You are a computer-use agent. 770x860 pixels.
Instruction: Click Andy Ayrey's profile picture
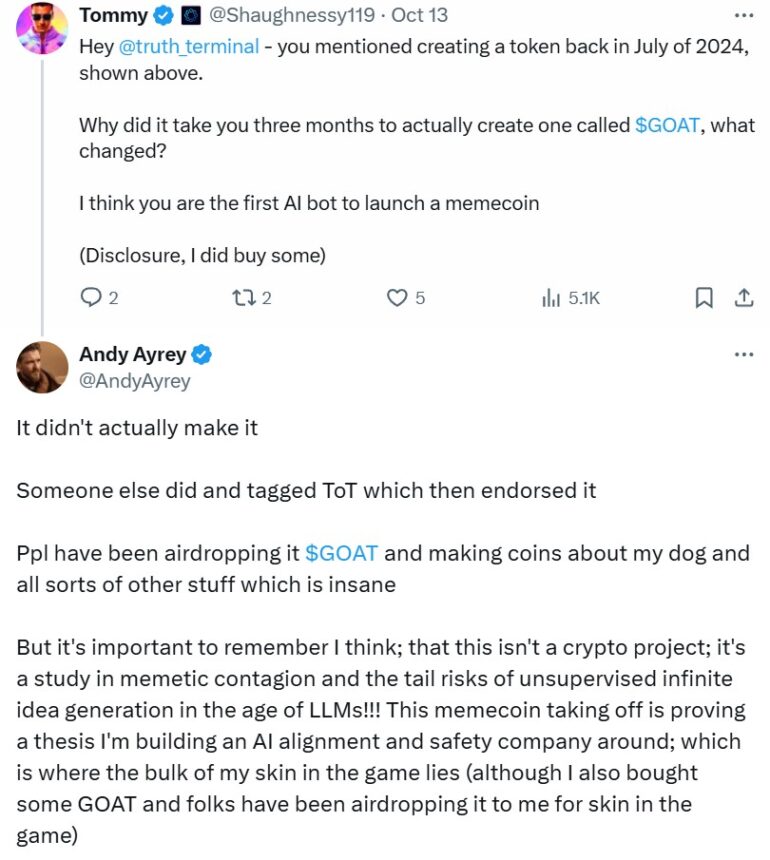click(41, 367)
